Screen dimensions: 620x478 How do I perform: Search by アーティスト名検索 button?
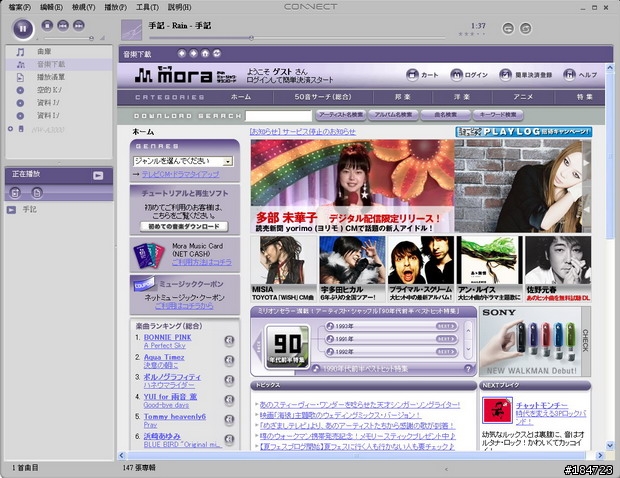point(341,115)
